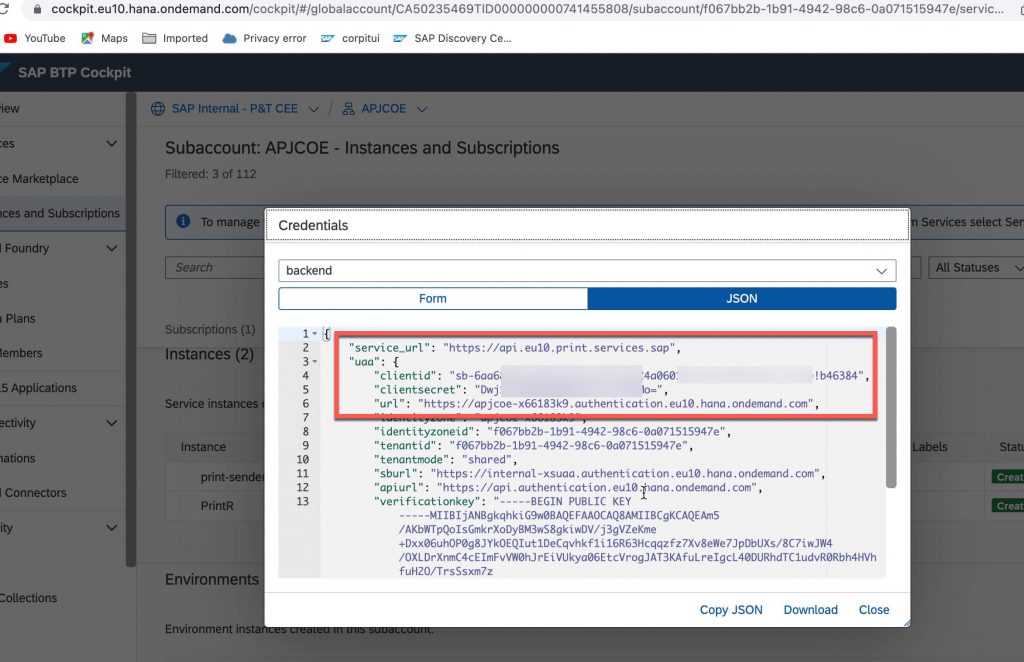Collapse the root JSON object at line 1
The width and height of the screenshot is (1024, 662).
pyautogui.click(x=315, y=334)
